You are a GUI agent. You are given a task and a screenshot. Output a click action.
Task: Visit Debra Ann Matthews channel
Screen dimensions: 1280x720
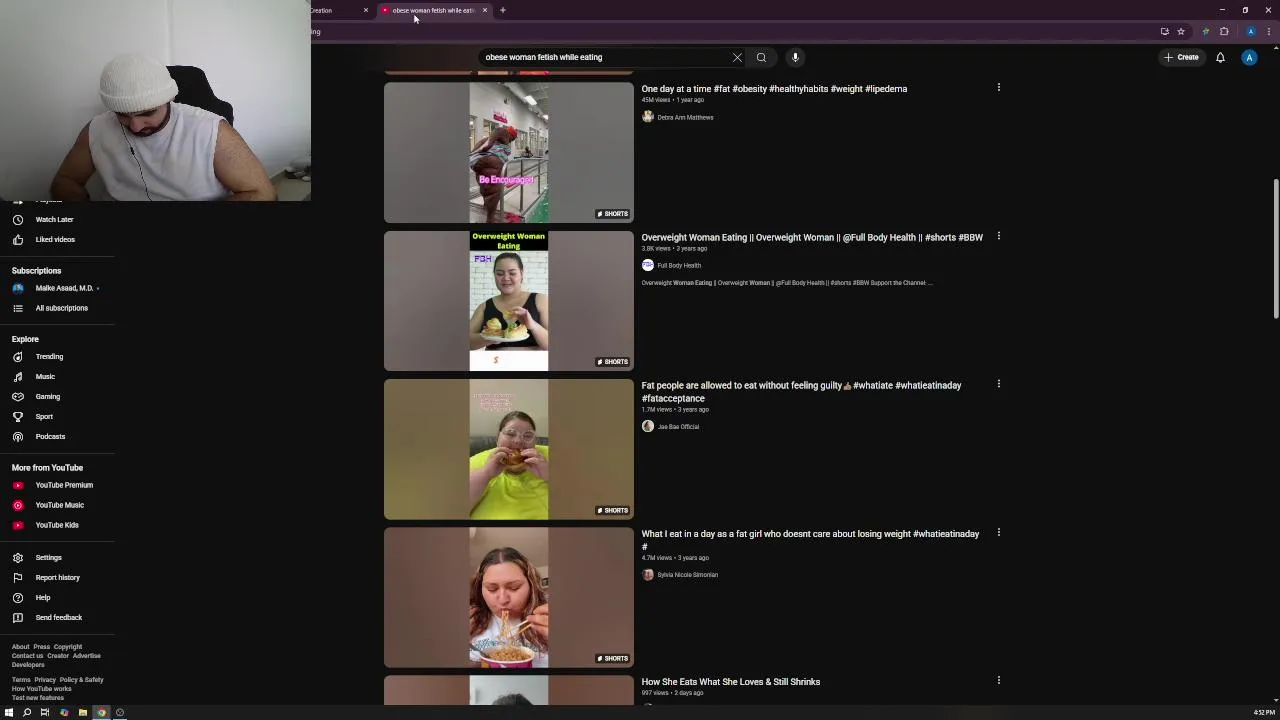pos(685,118)
